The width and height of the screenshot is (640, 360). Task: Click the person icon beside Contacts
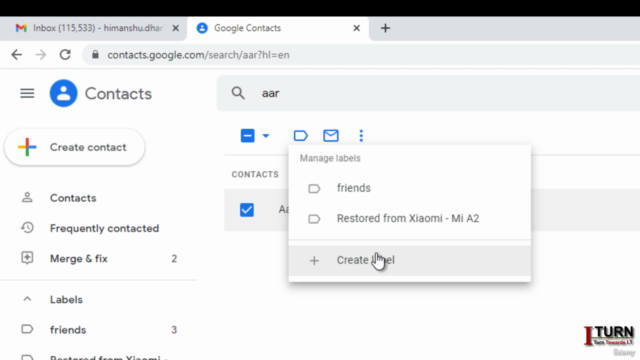click(x=27, y=198)
